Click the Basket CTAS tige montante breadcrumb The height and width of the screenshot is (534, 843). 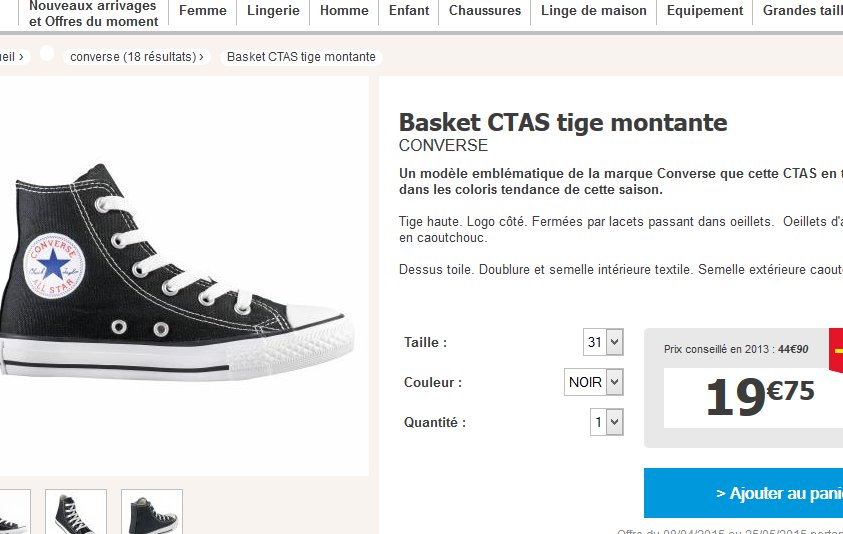click(301, 57)
